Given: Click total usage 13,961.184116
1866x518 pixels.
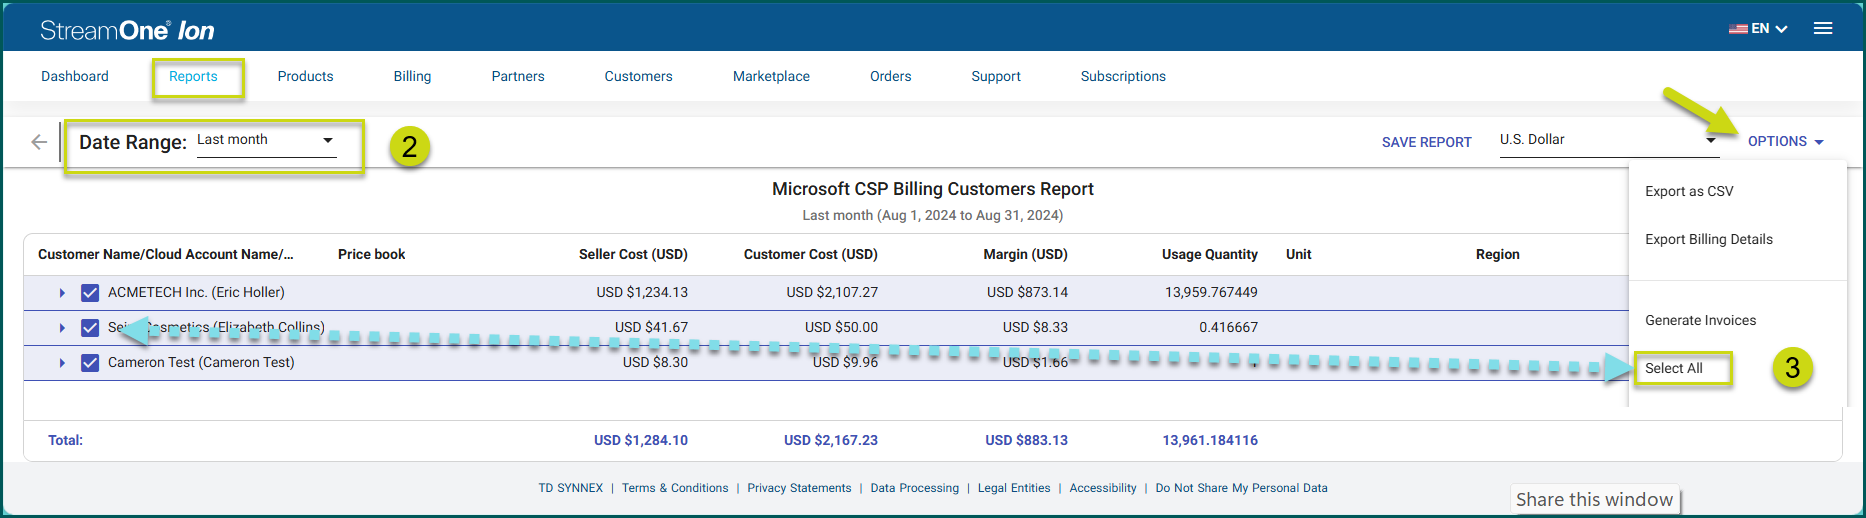Looking at the screenshot, I should tap(1210, 440).
